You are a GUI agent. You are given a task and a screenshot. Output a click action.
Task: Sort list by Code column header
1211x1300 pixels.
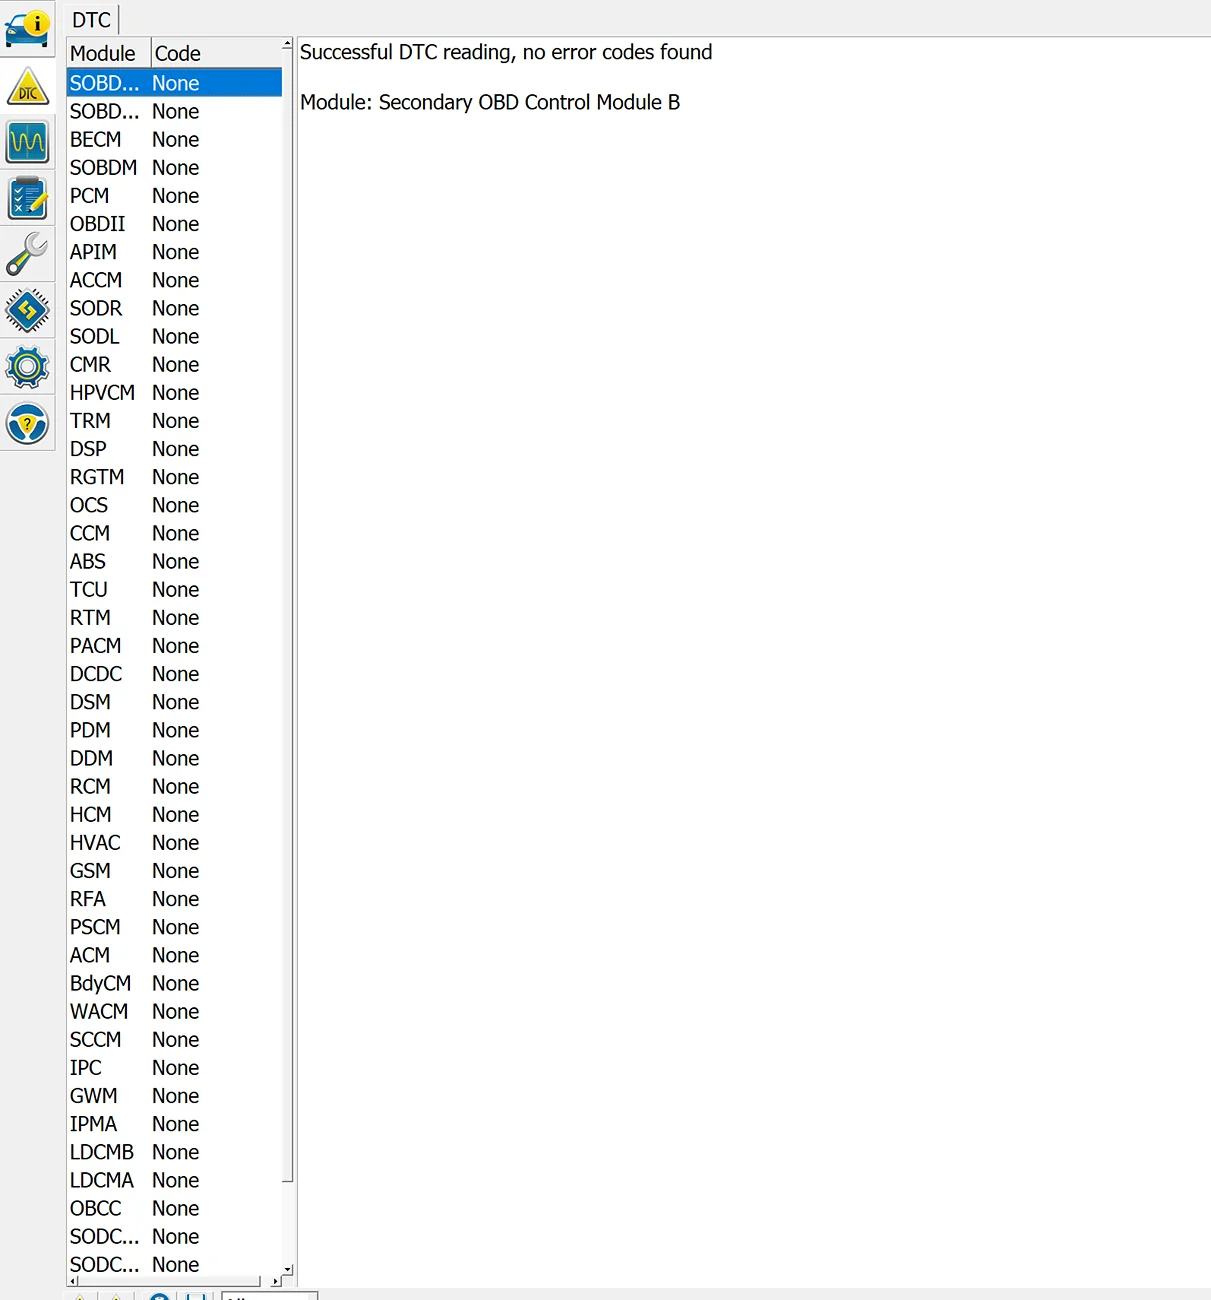coord(215,53)
